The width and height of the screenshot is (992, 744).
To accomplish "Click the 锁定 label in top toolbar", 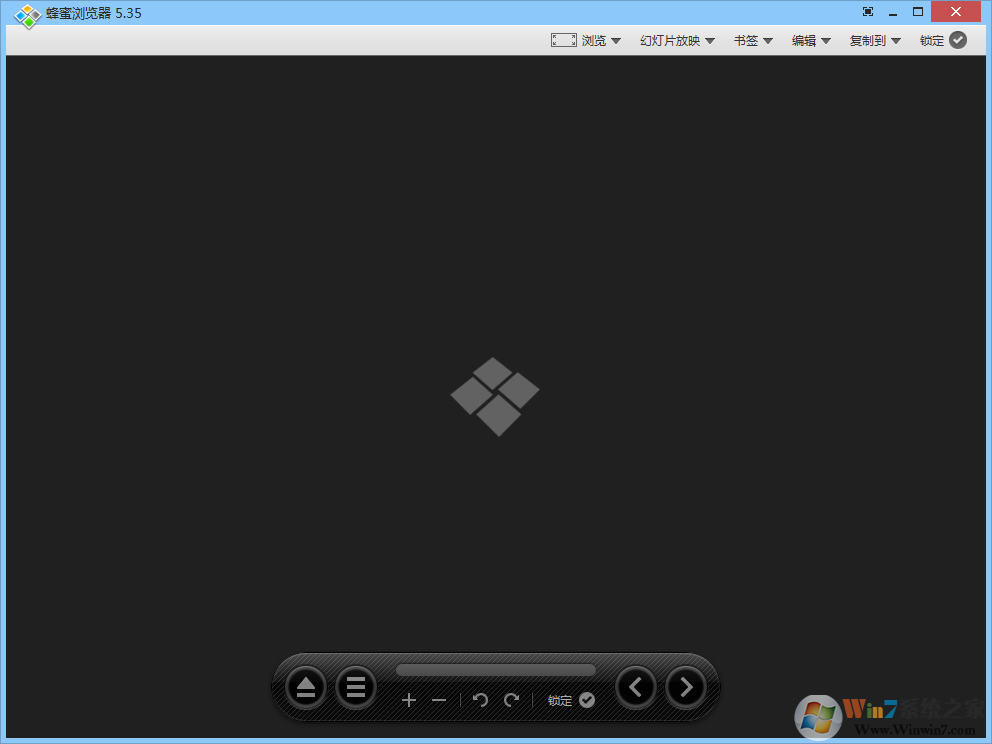I will tap(932, 41).
